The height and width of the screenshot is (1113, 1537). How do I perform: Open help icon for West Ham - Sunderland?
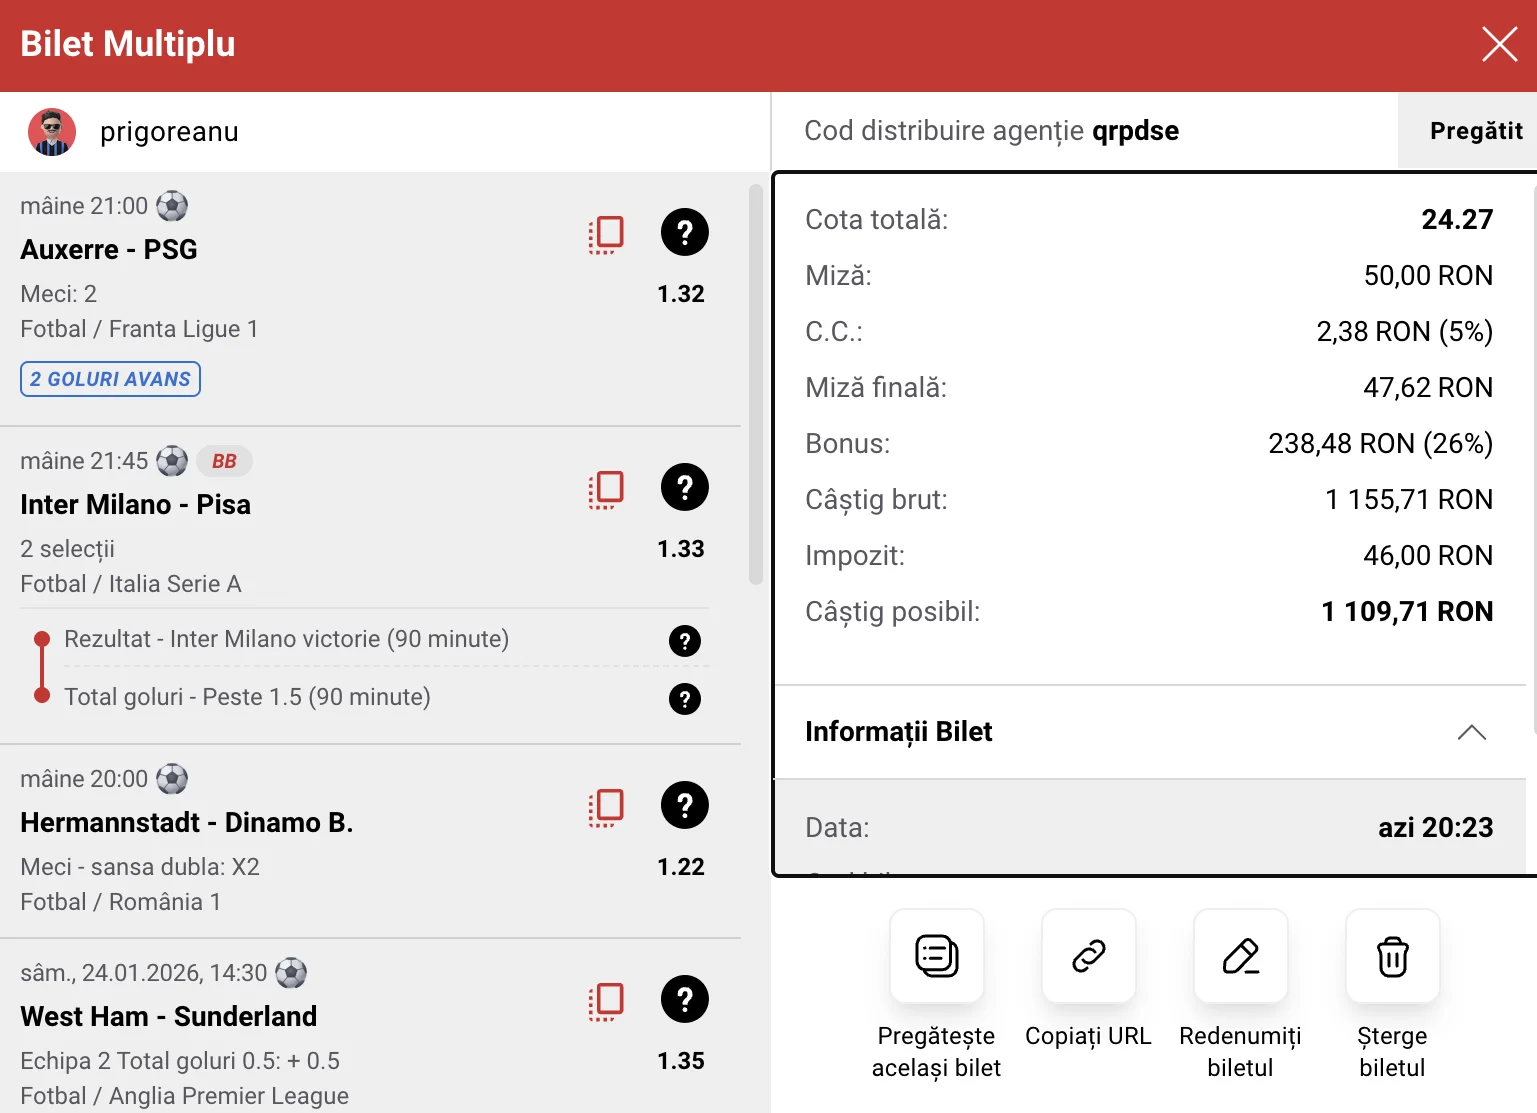pyautogui.click(x=684, y=1000)
